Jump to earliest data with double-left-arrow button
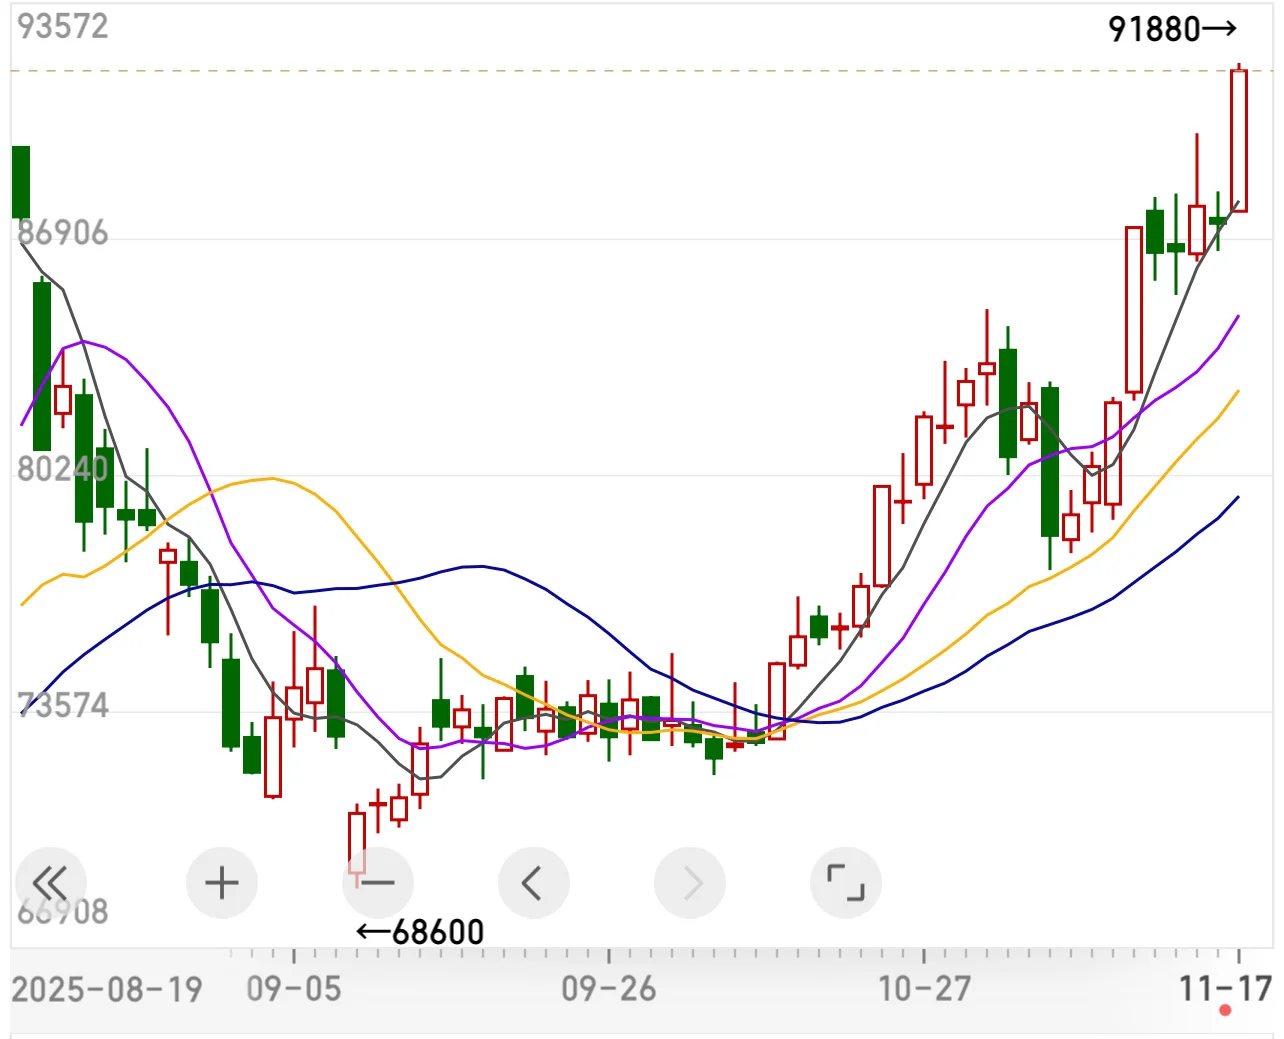Screen dimensions: 1284x1039 tap(50, 883)
